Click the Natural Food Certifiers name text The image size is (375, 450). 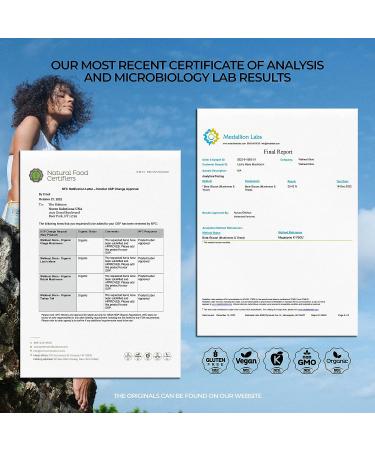pos(67,175)
